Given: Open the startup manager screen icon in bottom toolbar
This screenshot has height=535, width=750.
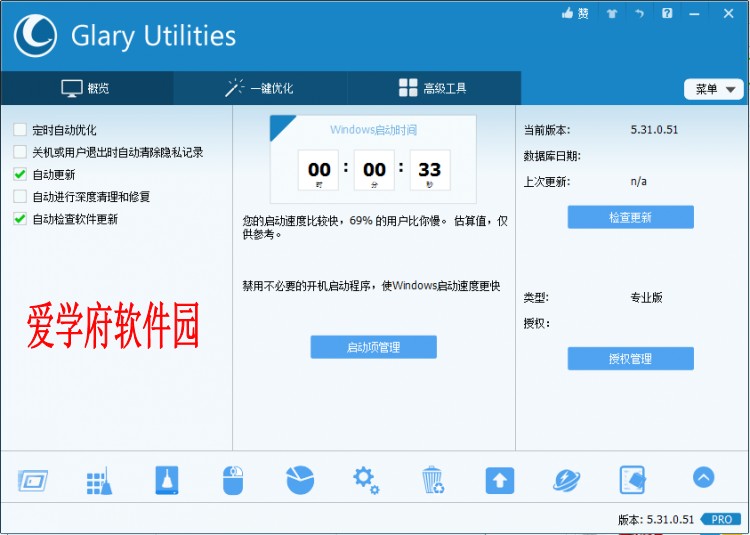Looking at the screenshot, I should [x=33, y=480].
